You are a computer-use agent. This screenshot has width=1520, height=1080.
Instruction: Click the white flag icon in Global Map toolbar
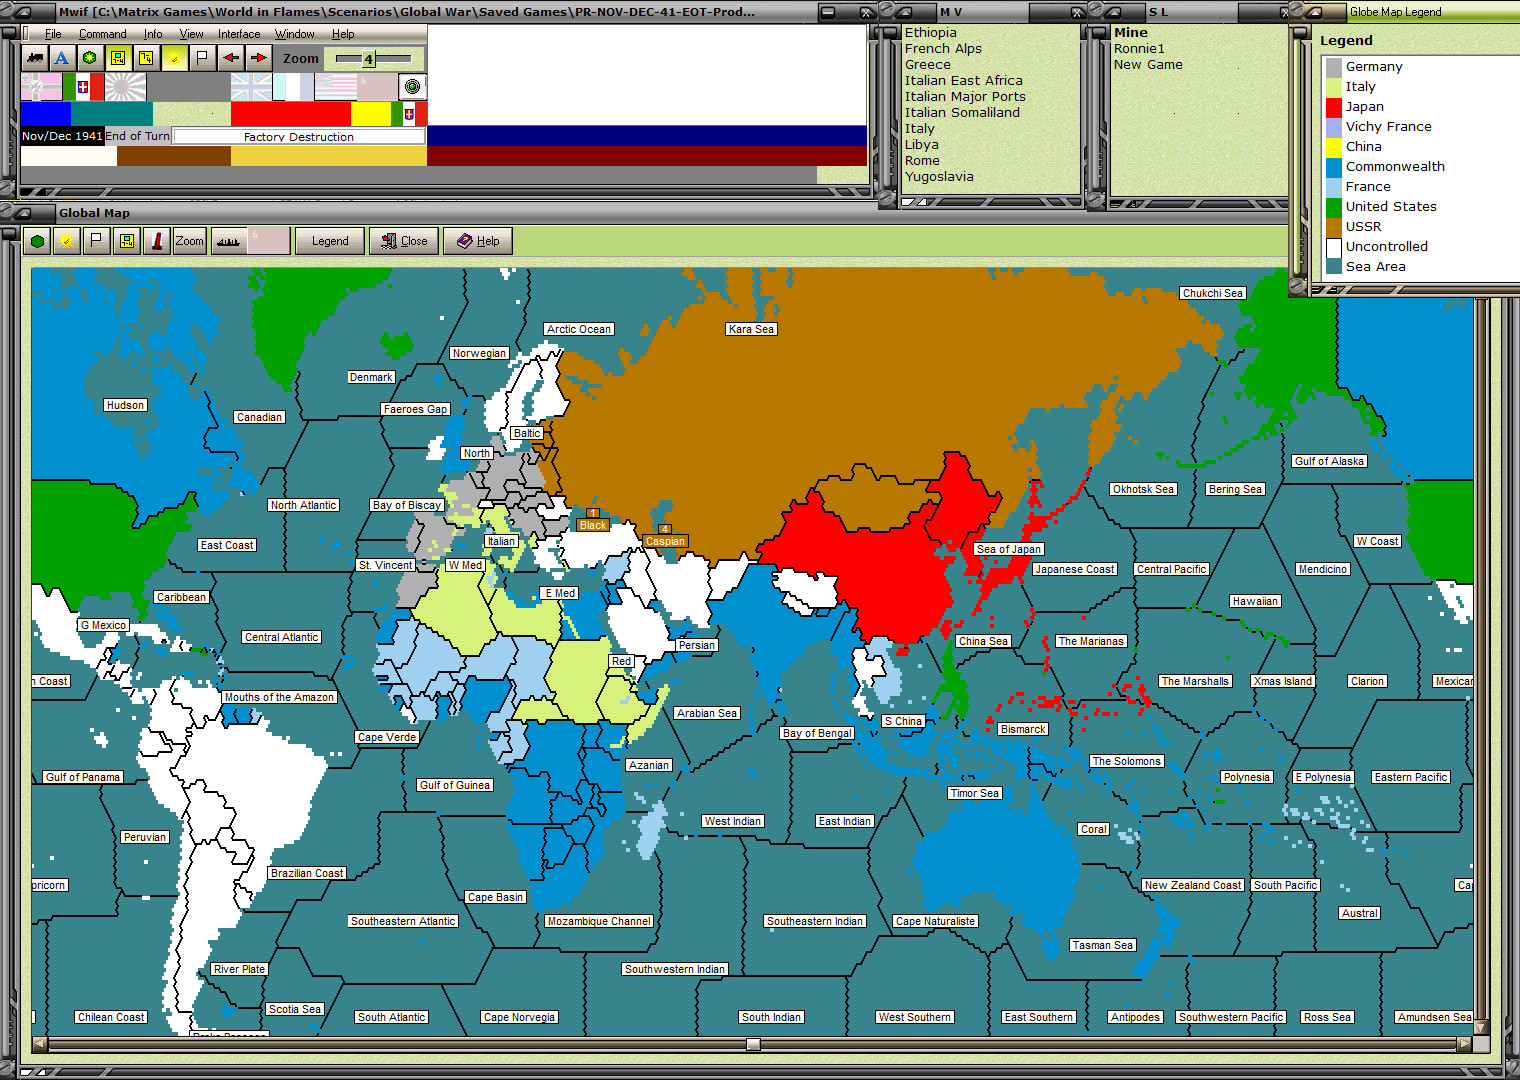pyautogui.click(x=97, y=241)
